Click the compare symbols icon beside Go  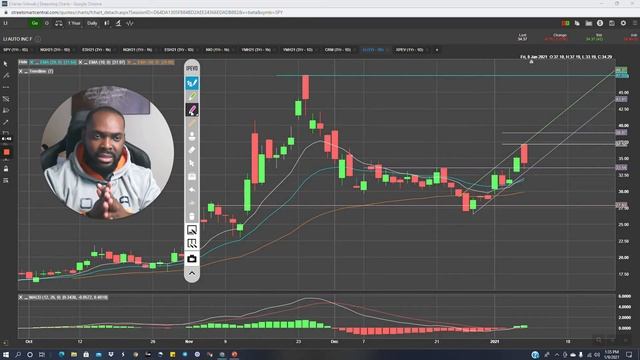tap(59, 23)
